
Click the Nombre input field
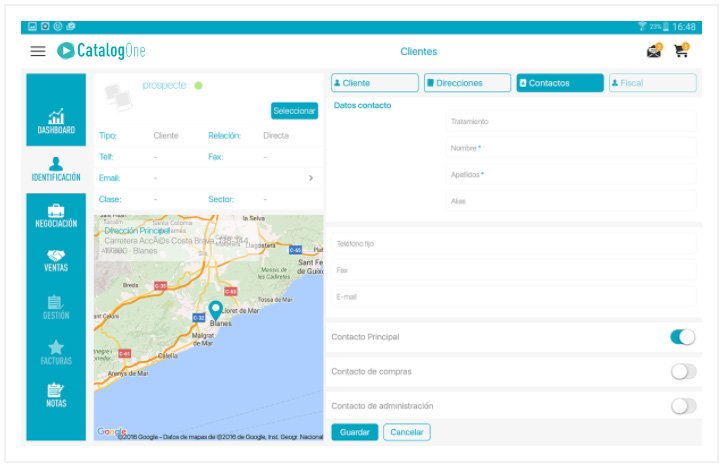[570, 148]
